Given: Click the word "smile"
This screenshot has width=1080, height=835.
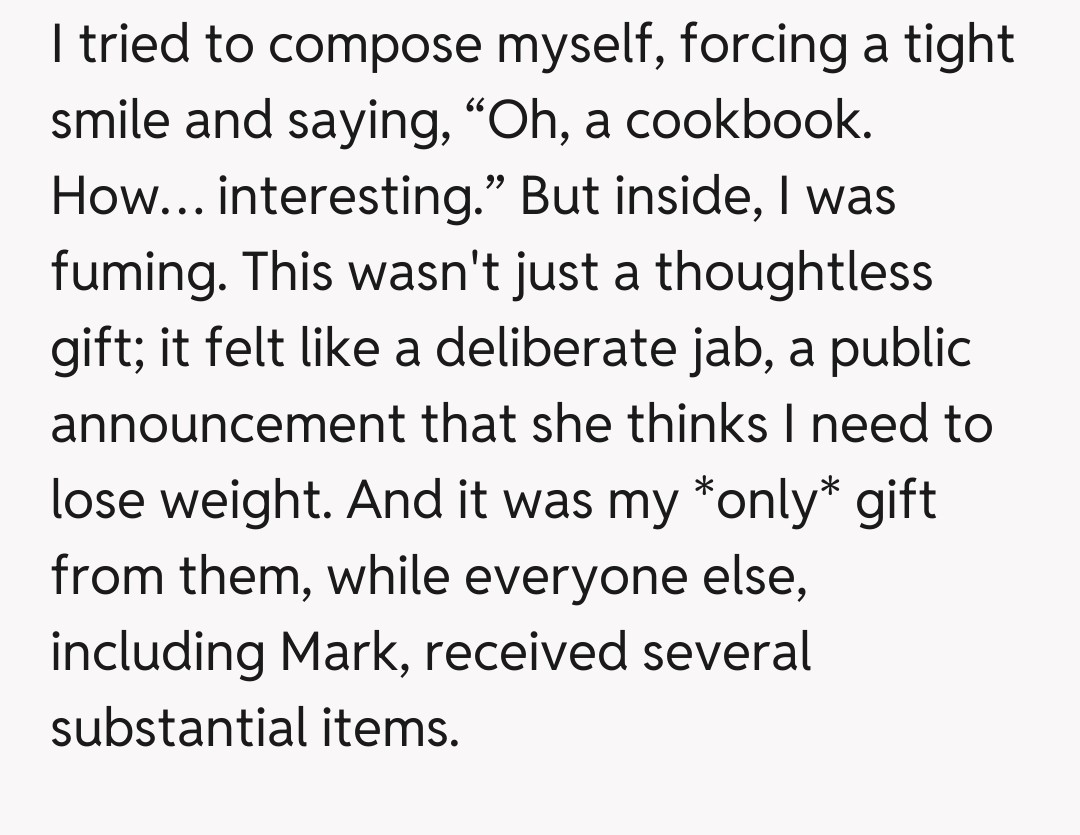Looking at the screenshot, I should (x=109, y=121).
